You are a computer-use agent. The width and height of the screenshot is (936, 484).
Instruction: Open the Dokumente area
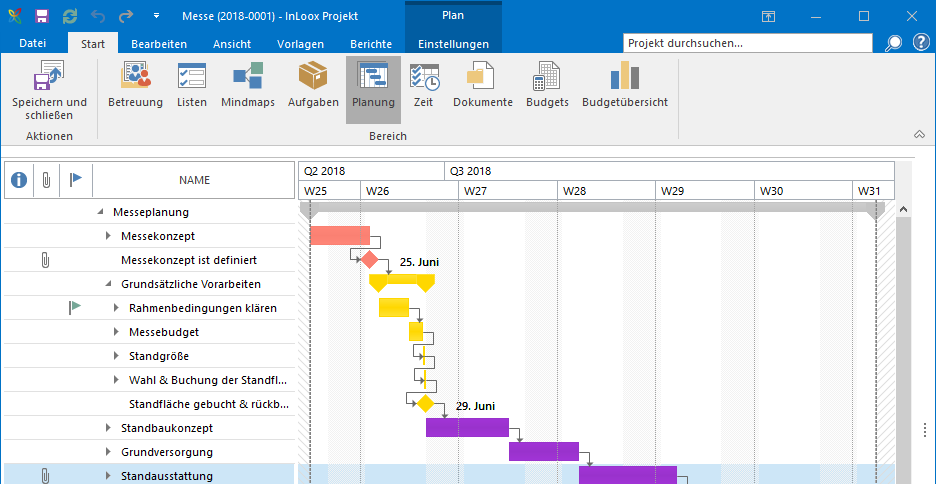coord(482,84)
